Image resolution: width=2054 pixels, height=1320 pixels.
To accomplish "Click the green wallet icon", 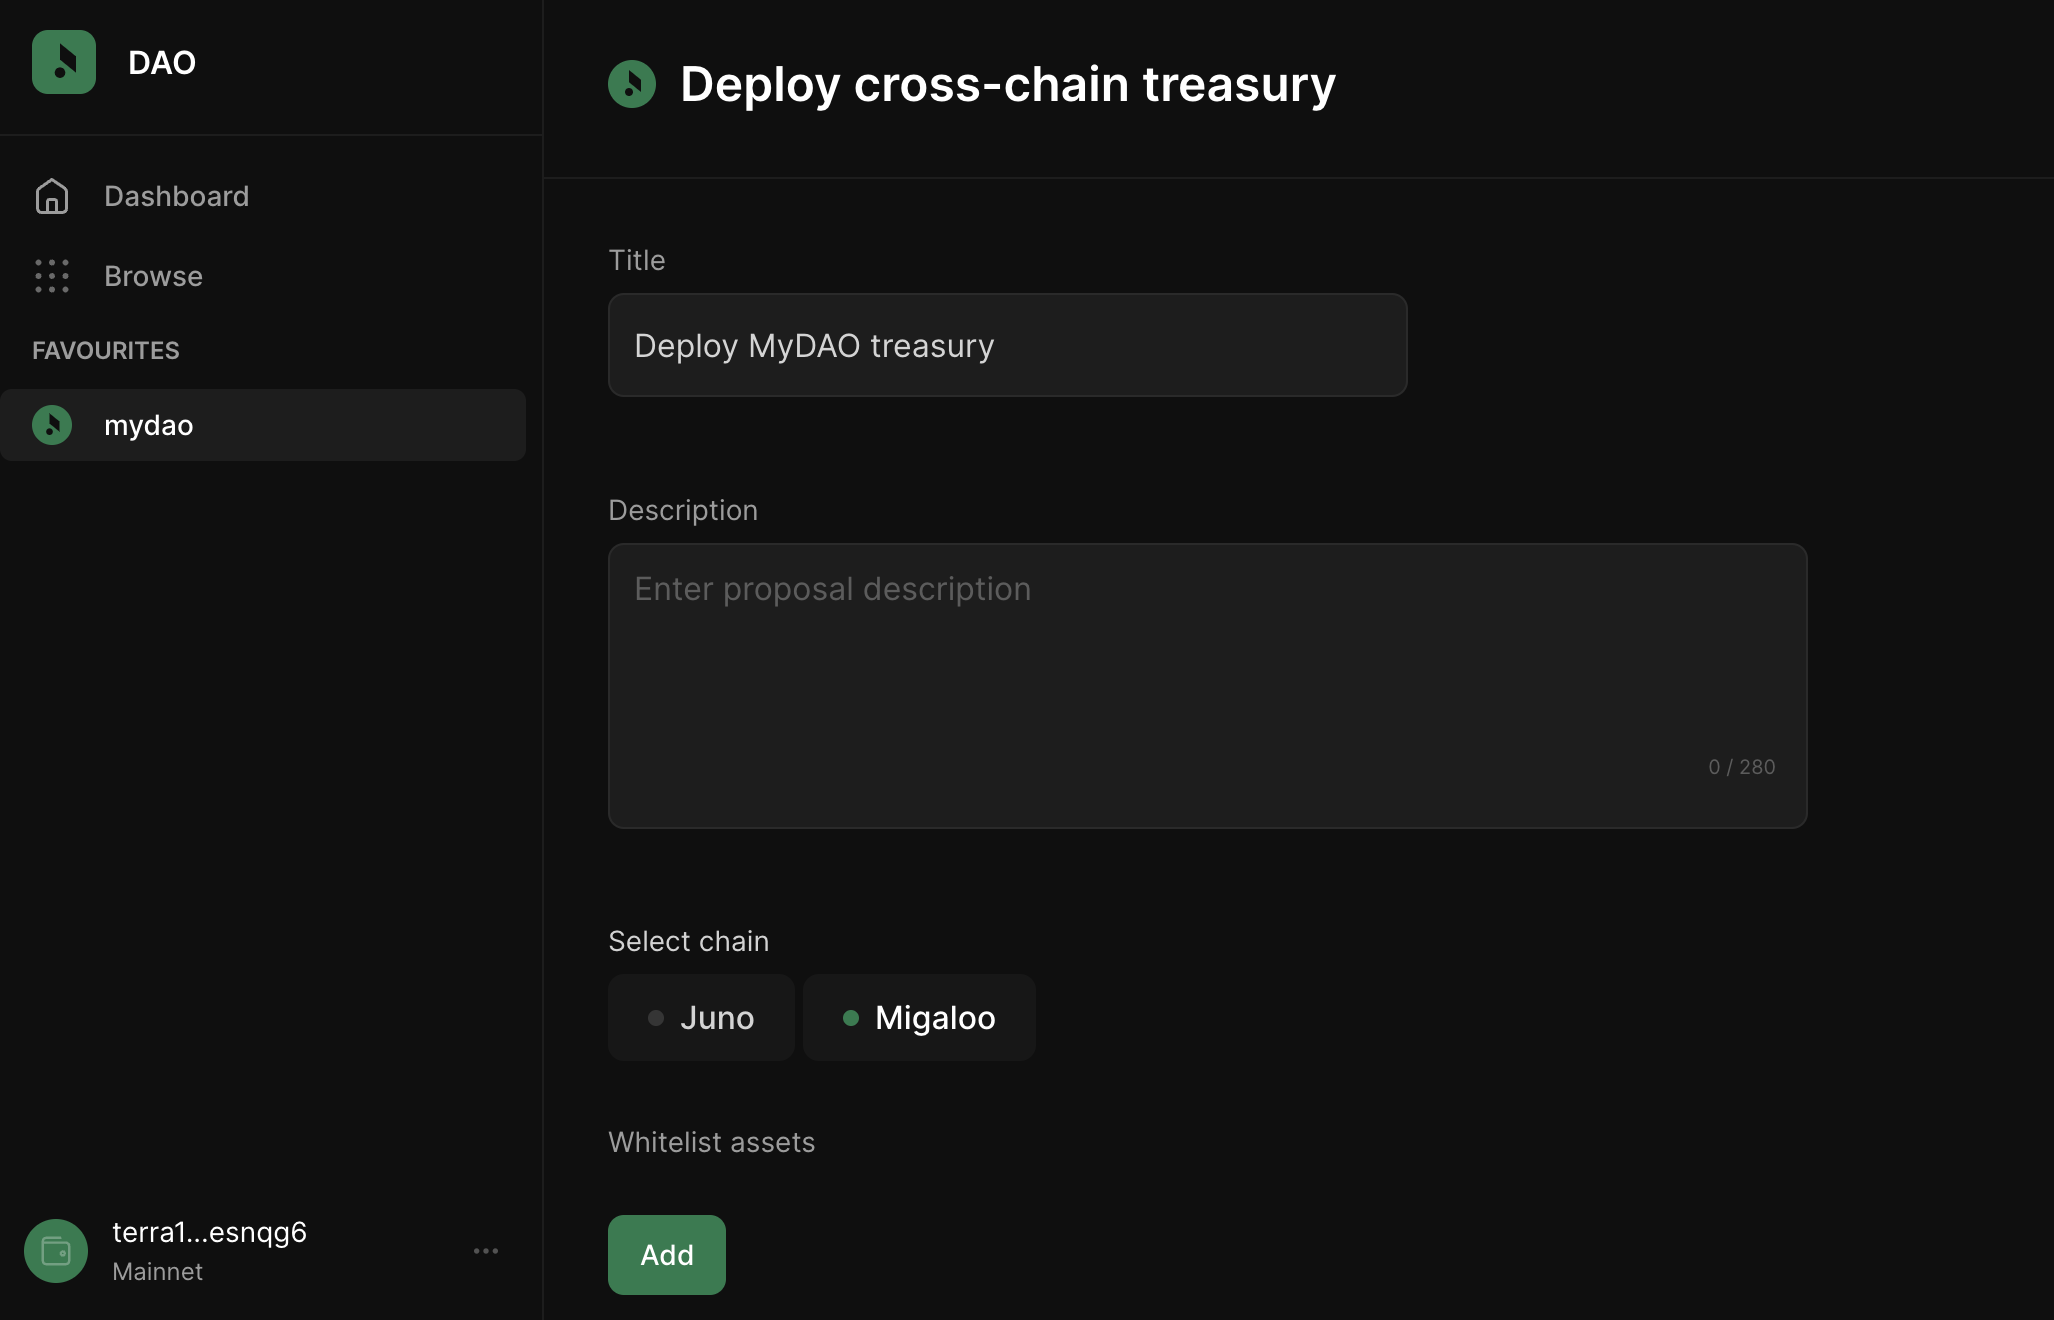I will 56,1251.
